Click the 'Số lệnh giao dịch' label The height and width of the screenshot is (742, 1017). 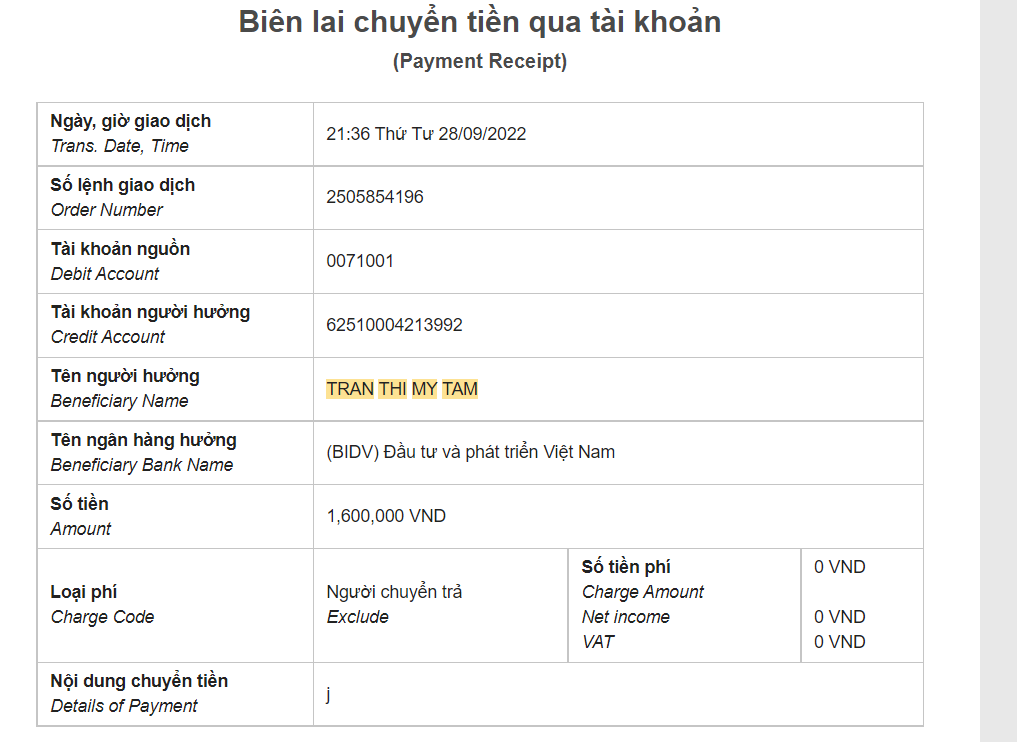tap(123, 185)
